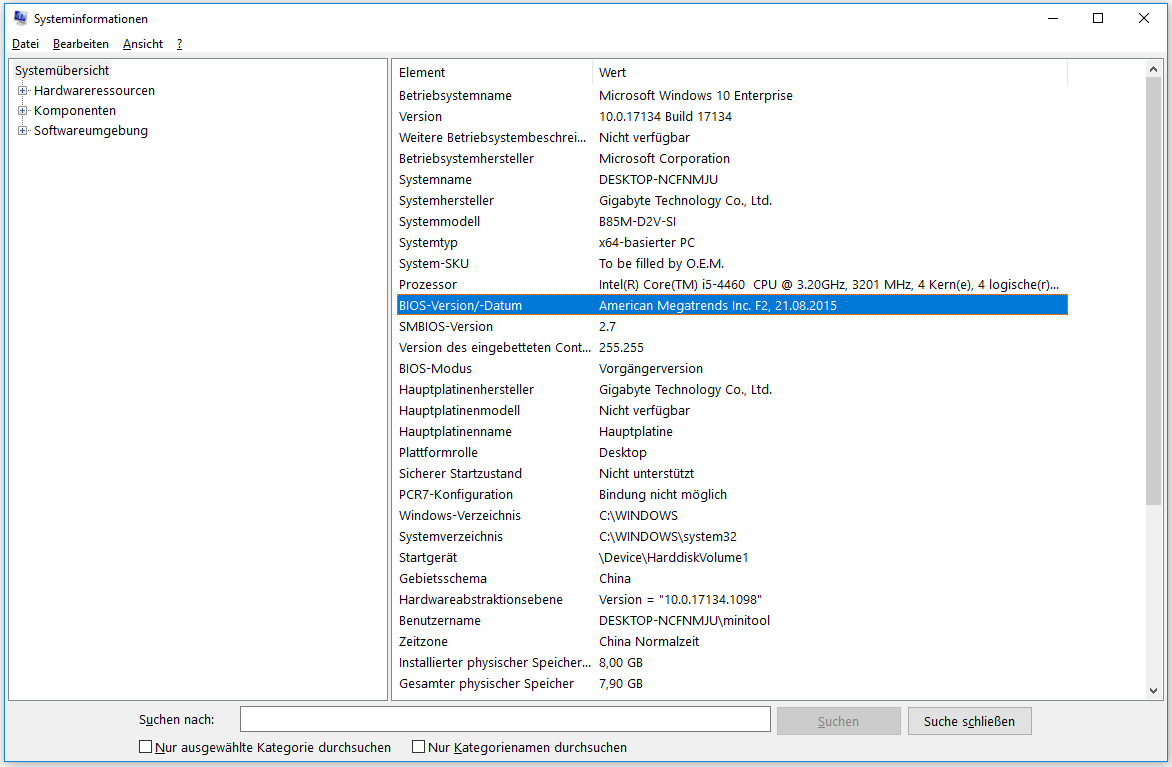Screen dimensions: 1172x767
Task: Select the Komponenten tree item
Action: (75, 111)
